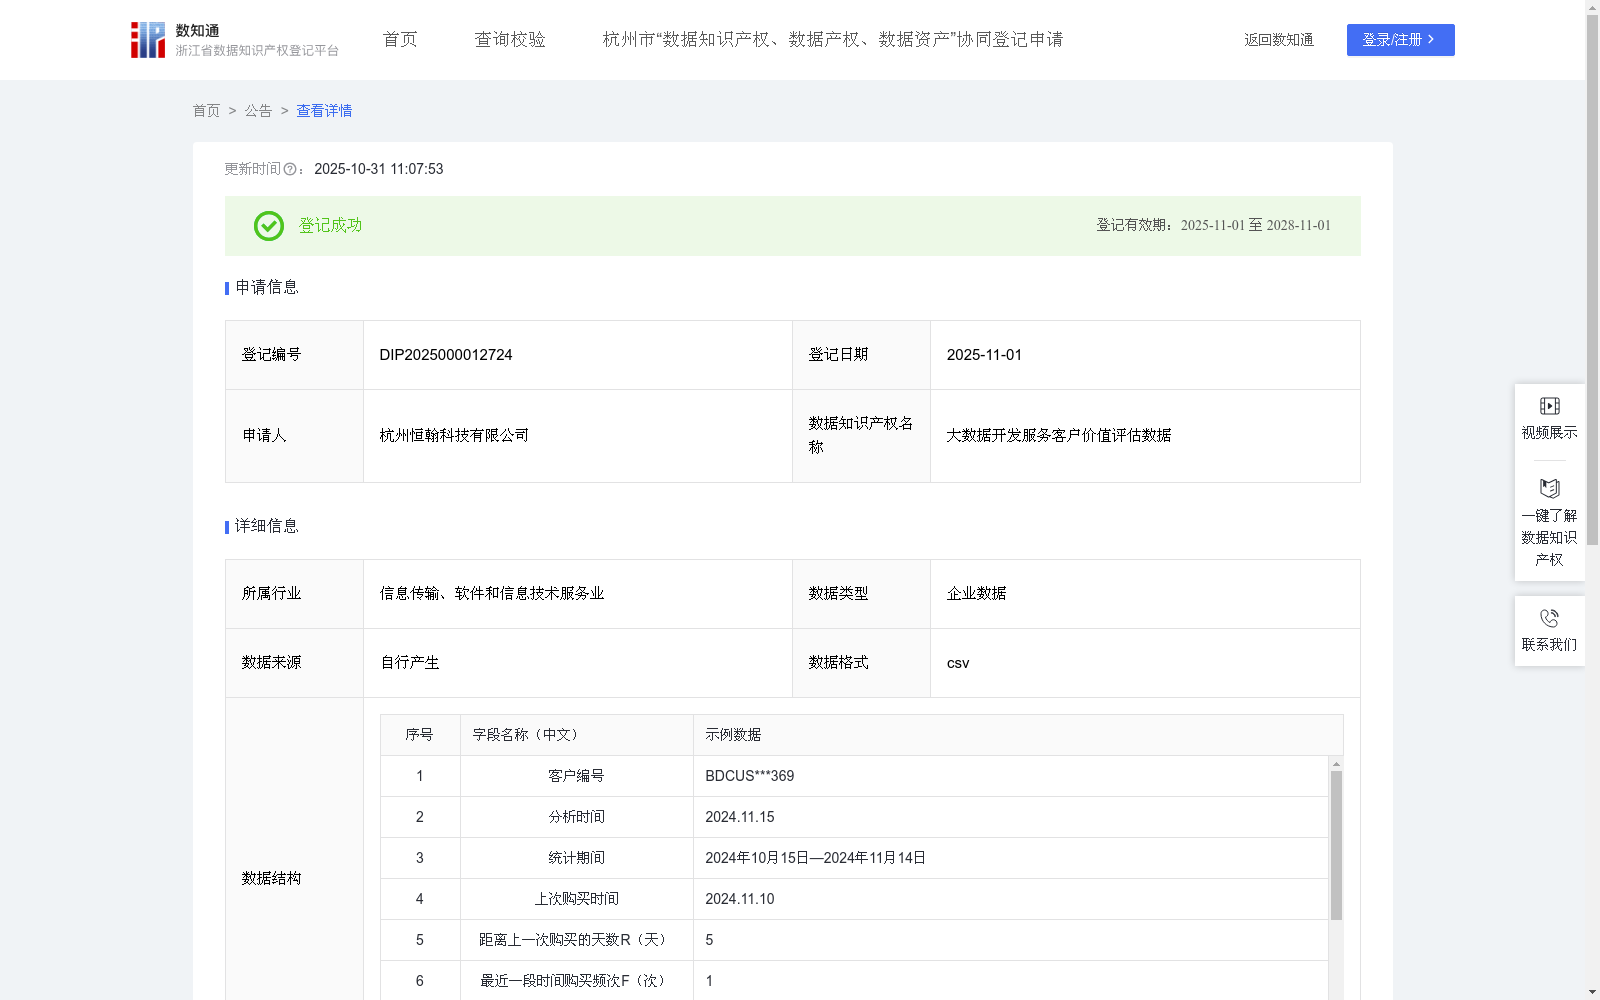Image resolution: width=1600 pixels, height=1000 pixels.
Task: Click 大数据开发服务客户价值评估数据 name
Action: (1059, 436)
